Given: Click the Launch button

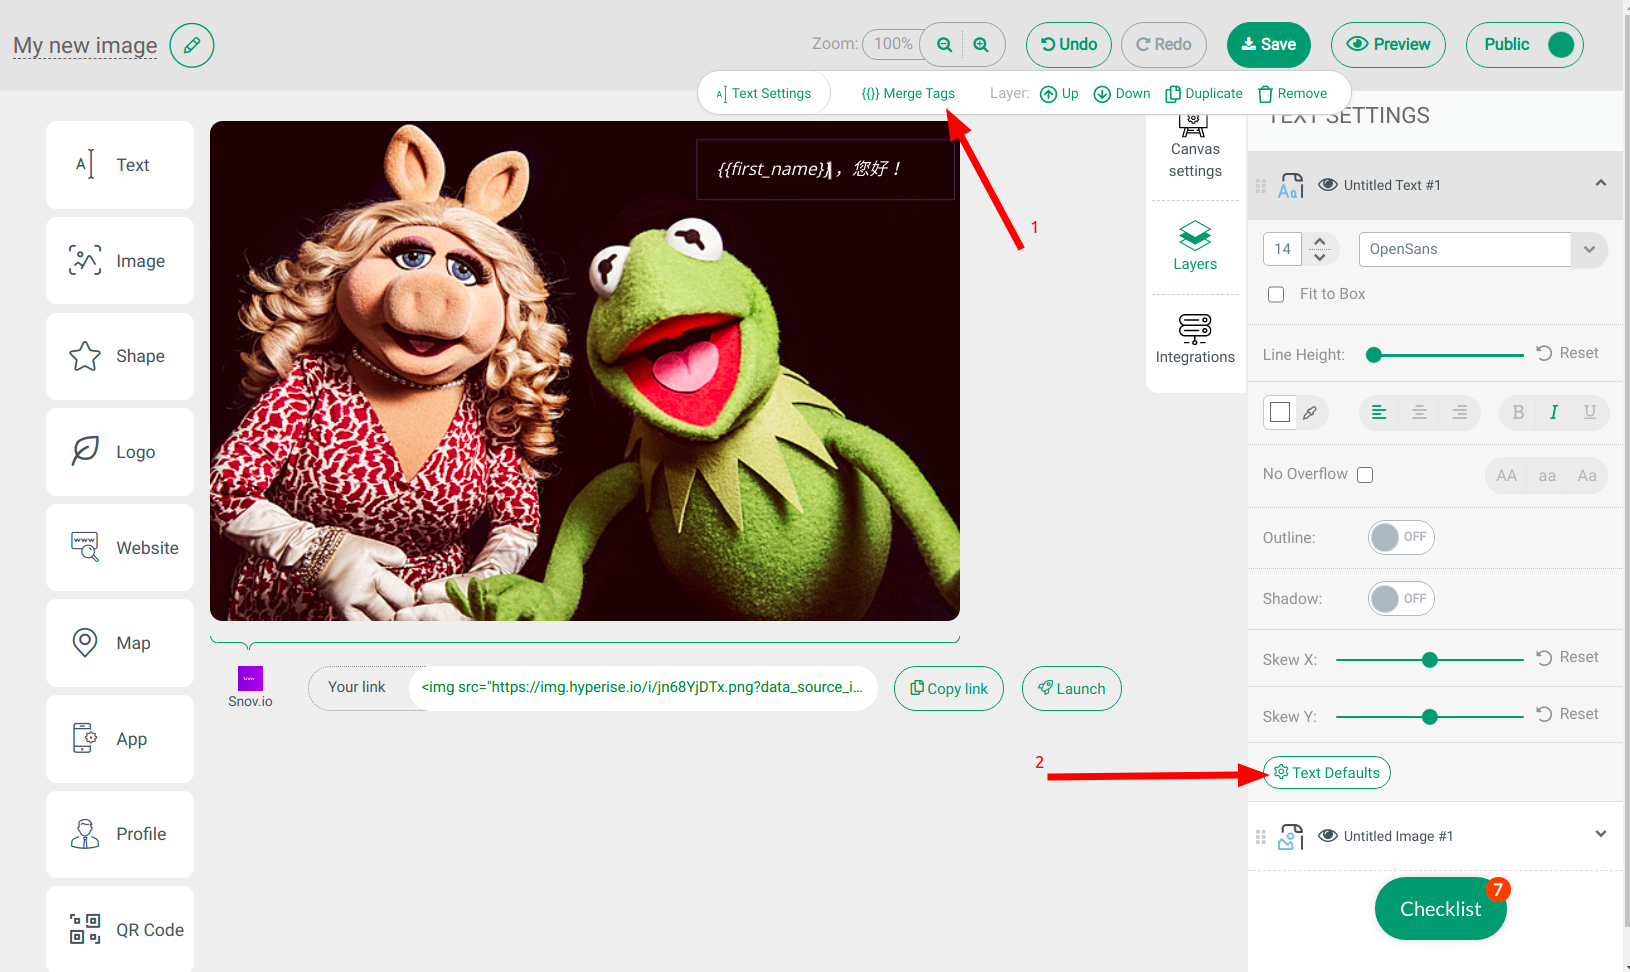Looking at the screenshot, I should (1071, 689).
